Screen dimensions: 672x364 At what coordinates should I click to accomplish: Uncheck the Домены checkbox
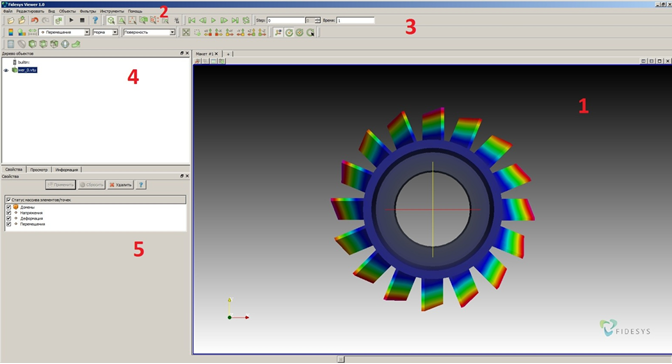point(9,207)
